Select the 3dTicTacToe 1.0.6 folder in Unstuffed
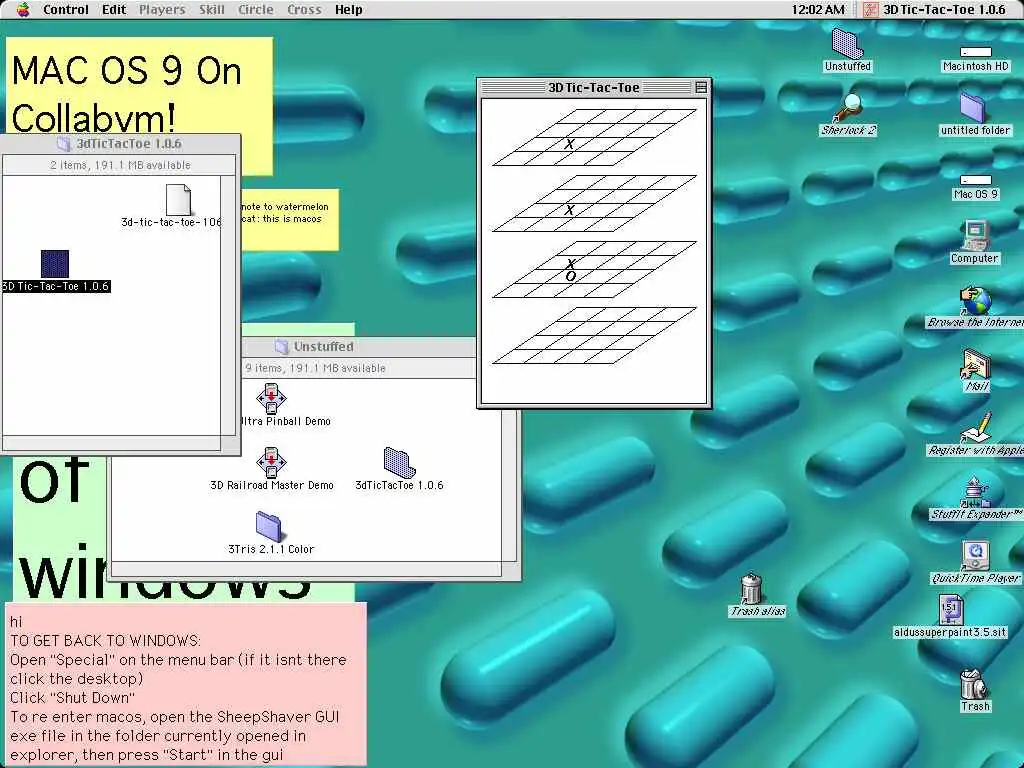Screen dimensions: 1024x768 pos(399,462)
